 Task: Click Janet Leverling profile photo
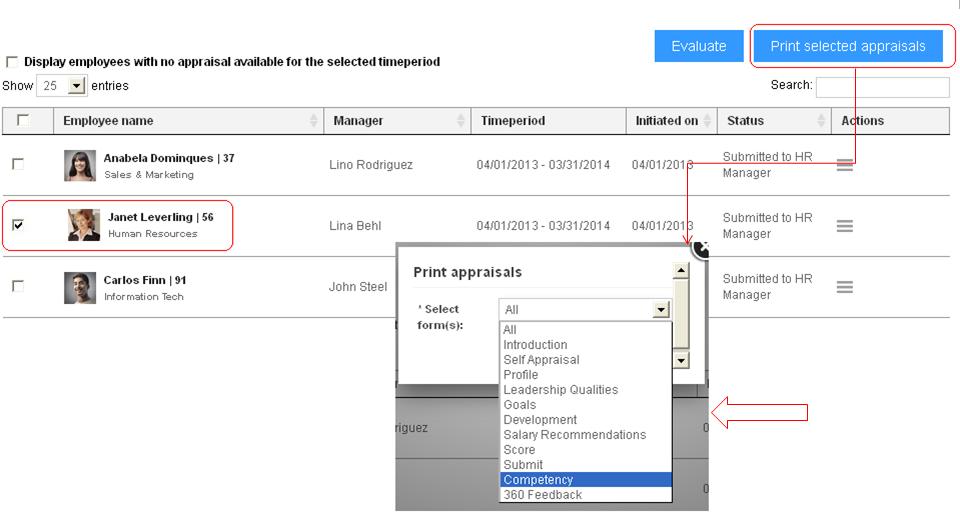[x=84, y=225]
